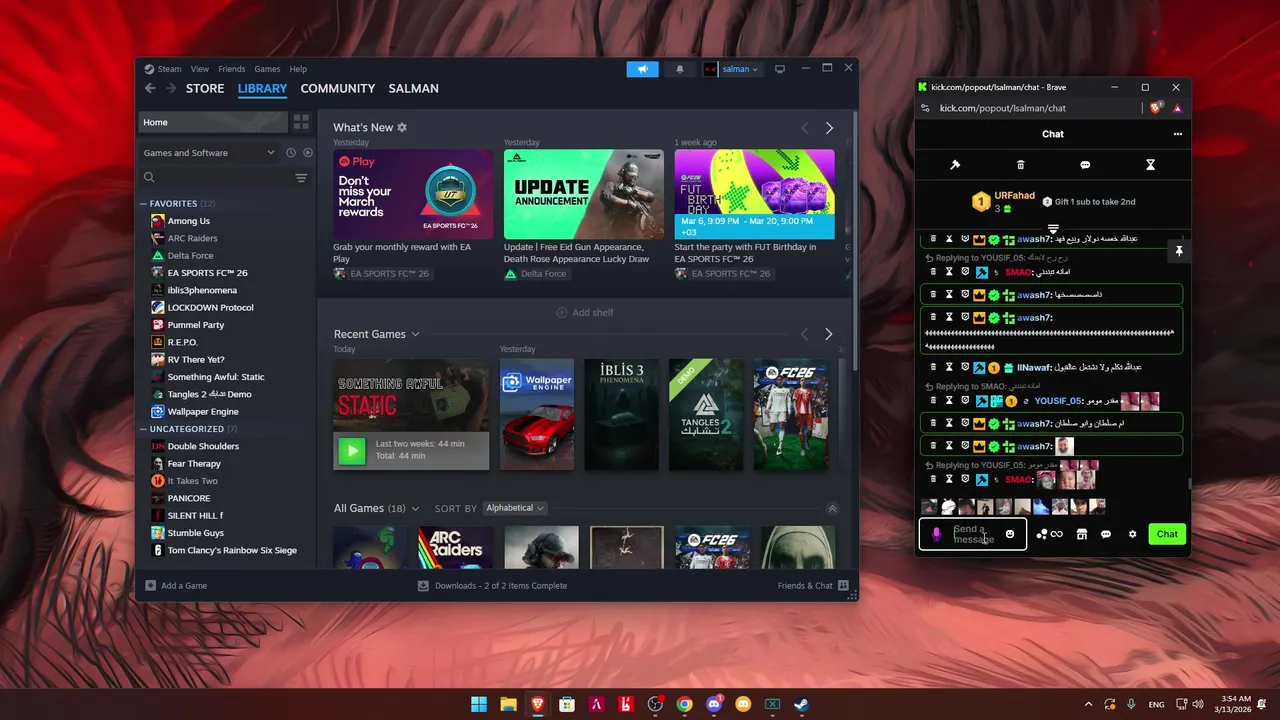The image size is (1280, 720).
Task: Select Home in library sidebar
Action: pos(213,122)
